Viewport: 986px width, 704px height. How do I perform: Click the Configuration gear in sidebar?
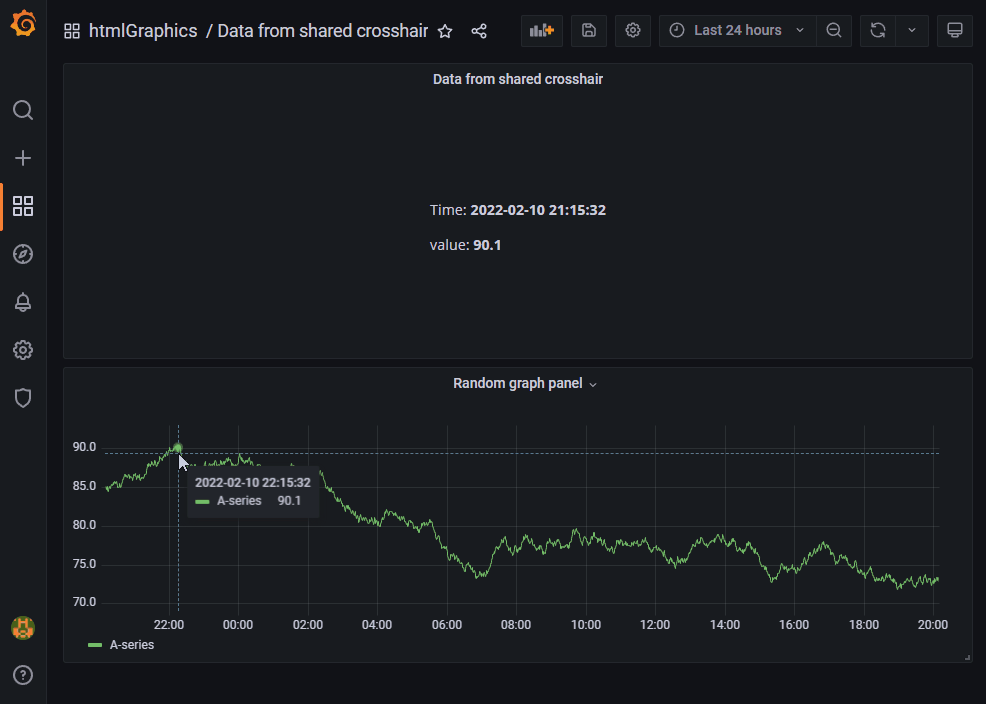(23, 350)
